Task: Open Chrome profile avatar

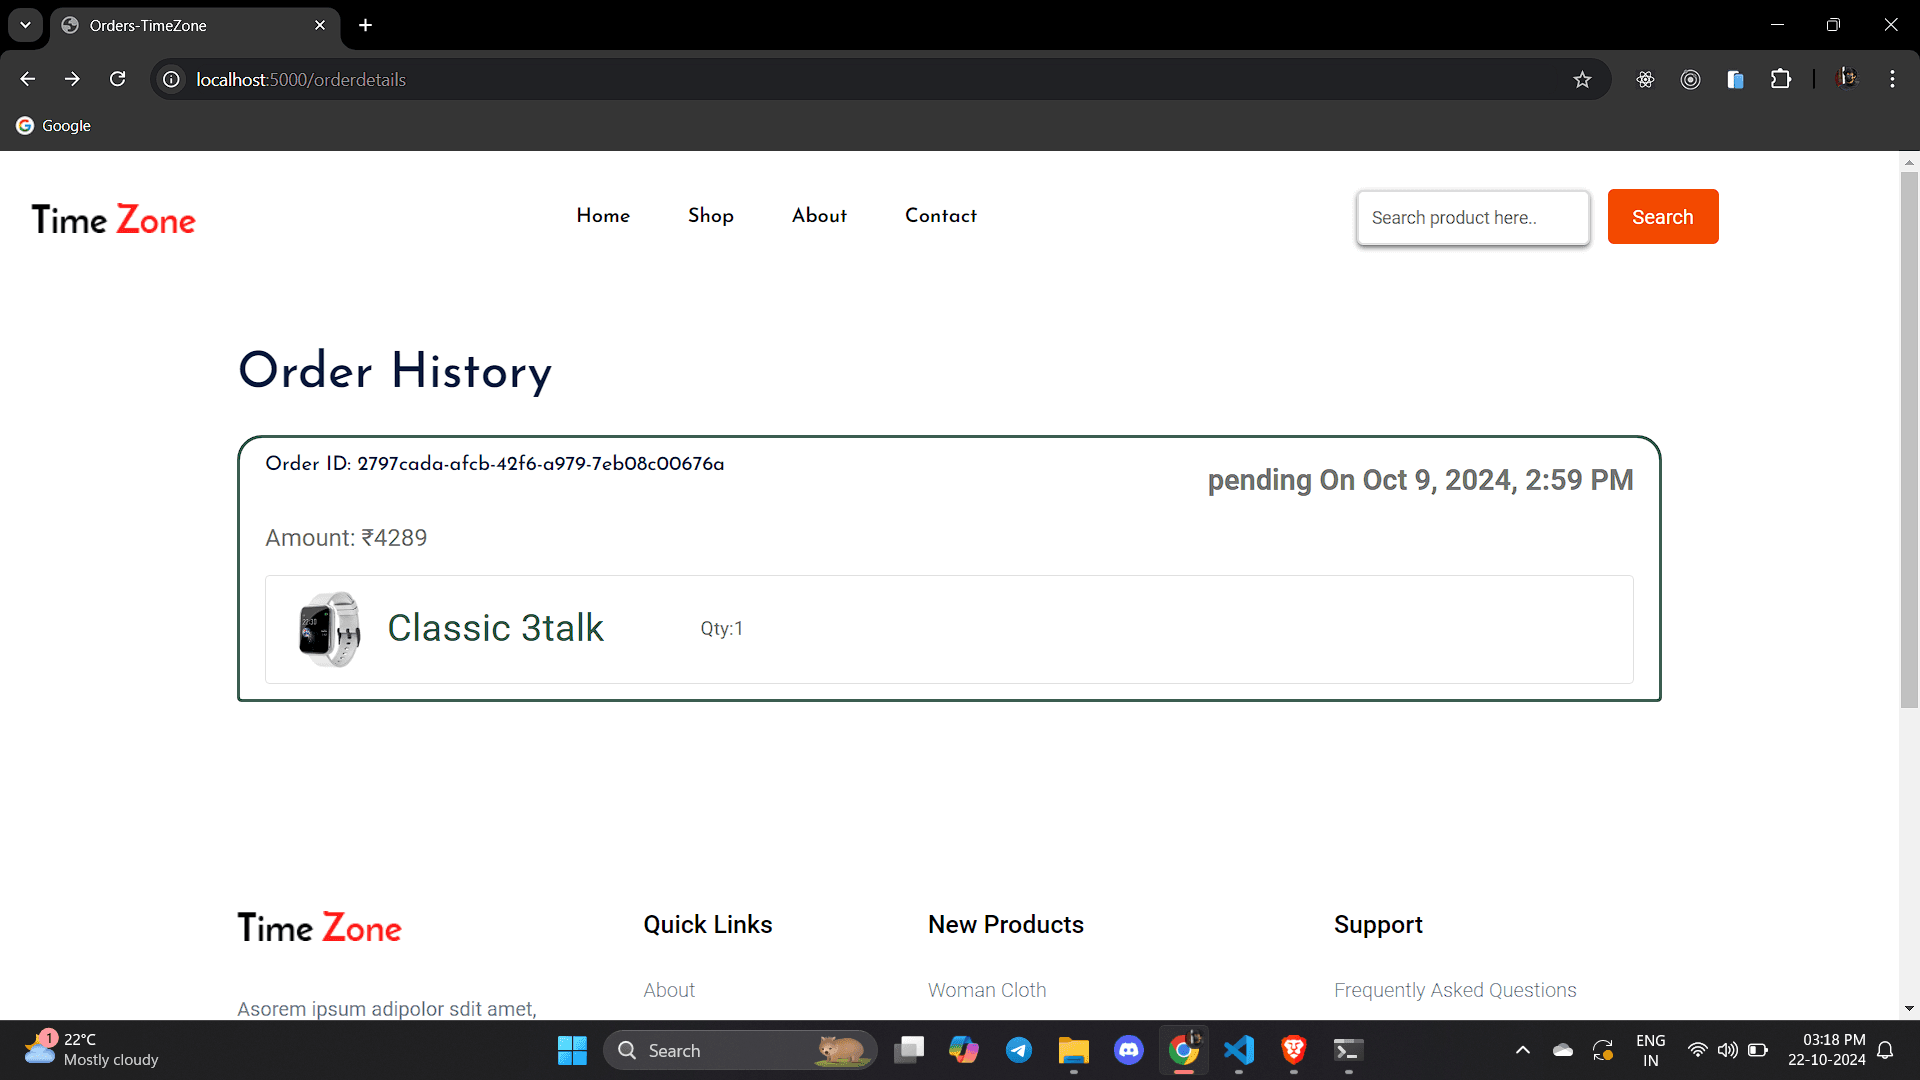Action: [x=1847, y=78]
